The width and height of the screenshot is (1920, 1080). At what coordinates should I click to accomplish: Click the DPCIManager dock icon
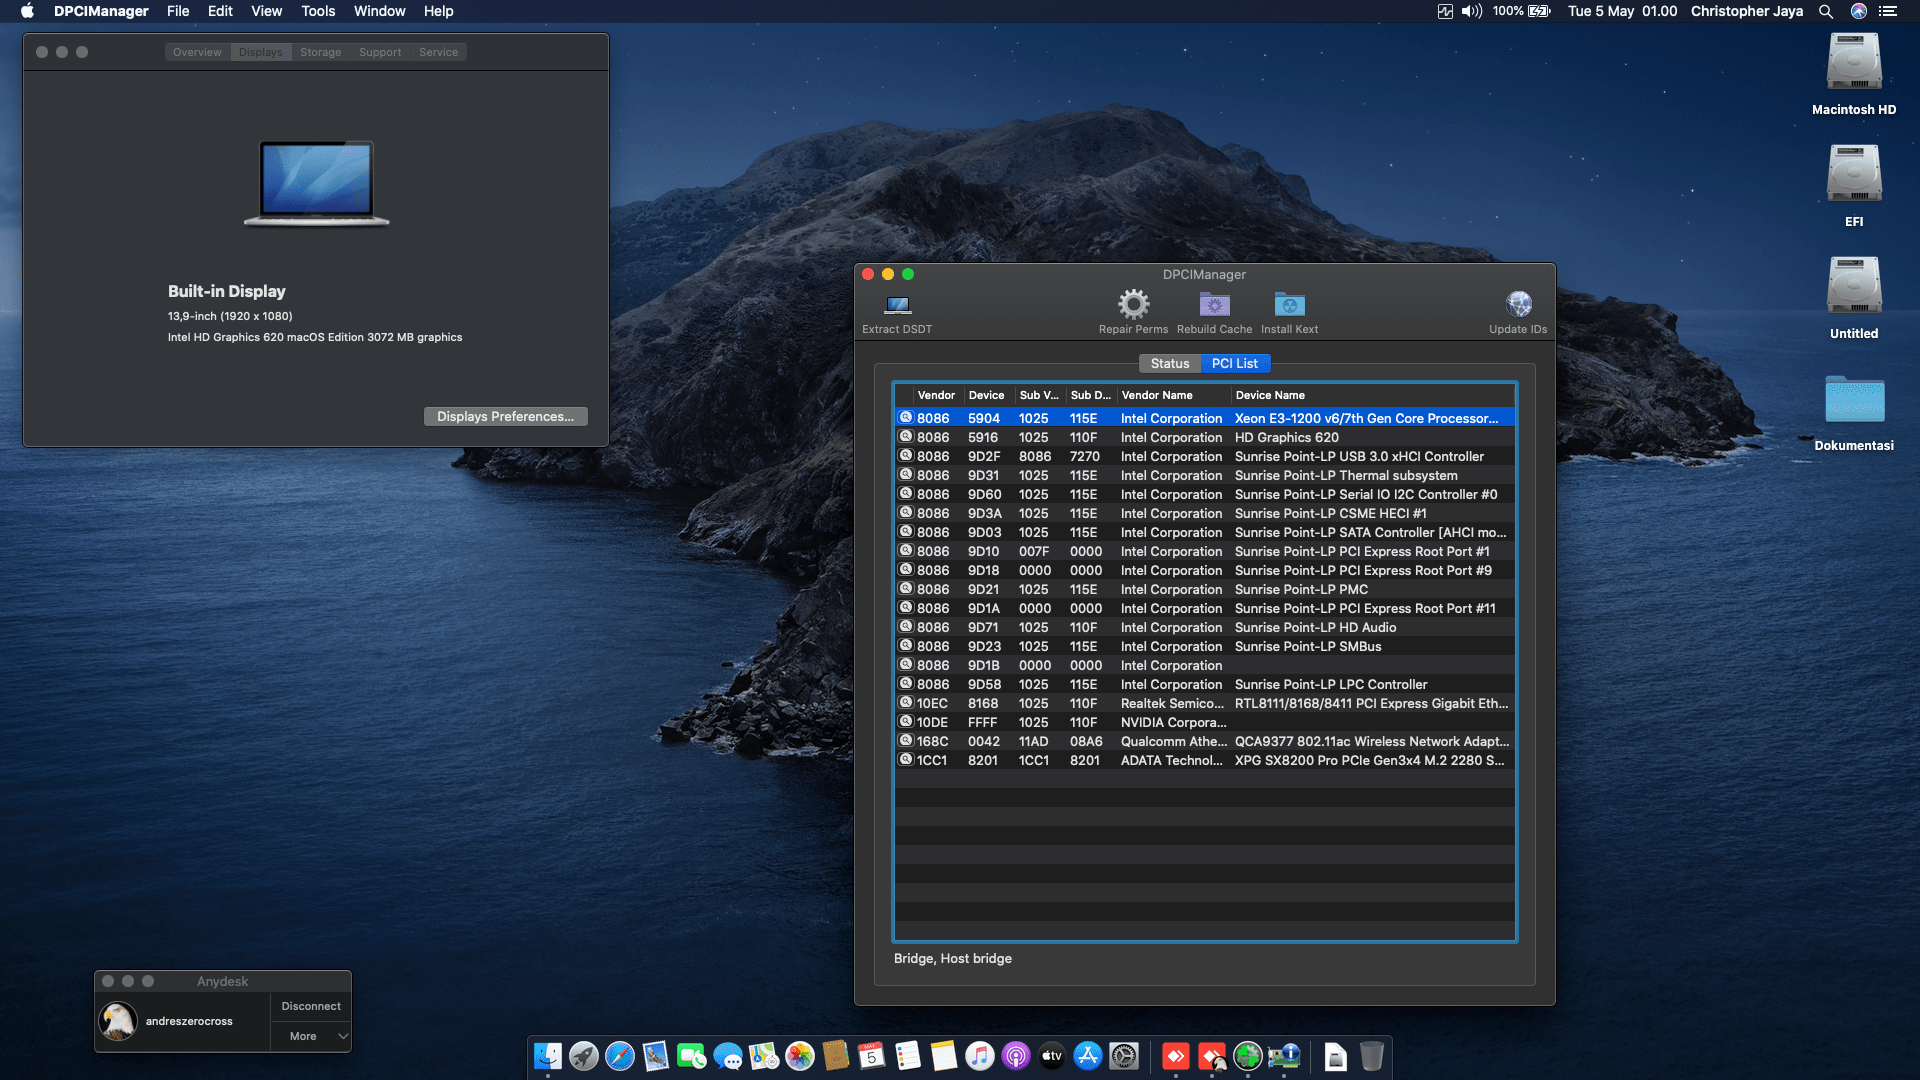tap(1284, 1056)
